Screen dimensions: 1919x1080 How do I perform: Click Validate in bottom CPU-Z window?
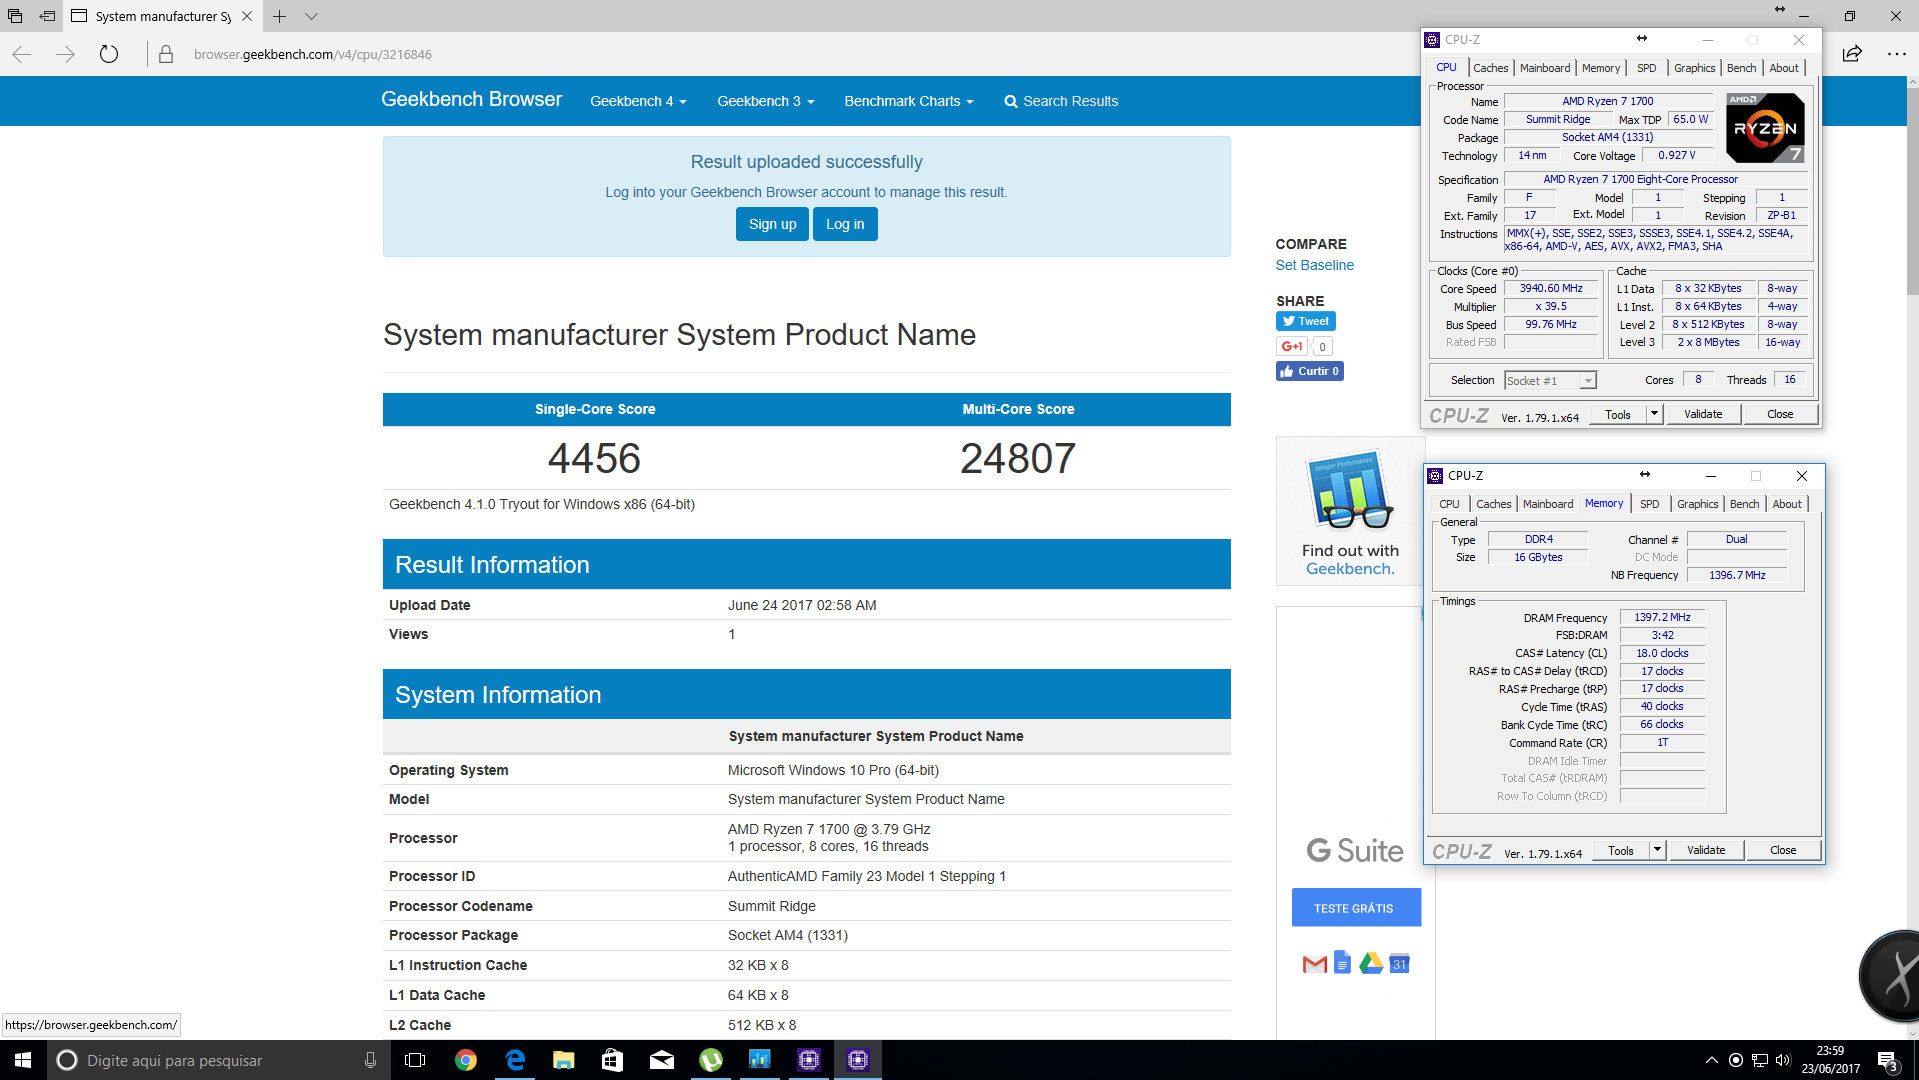click(1706, 851)
